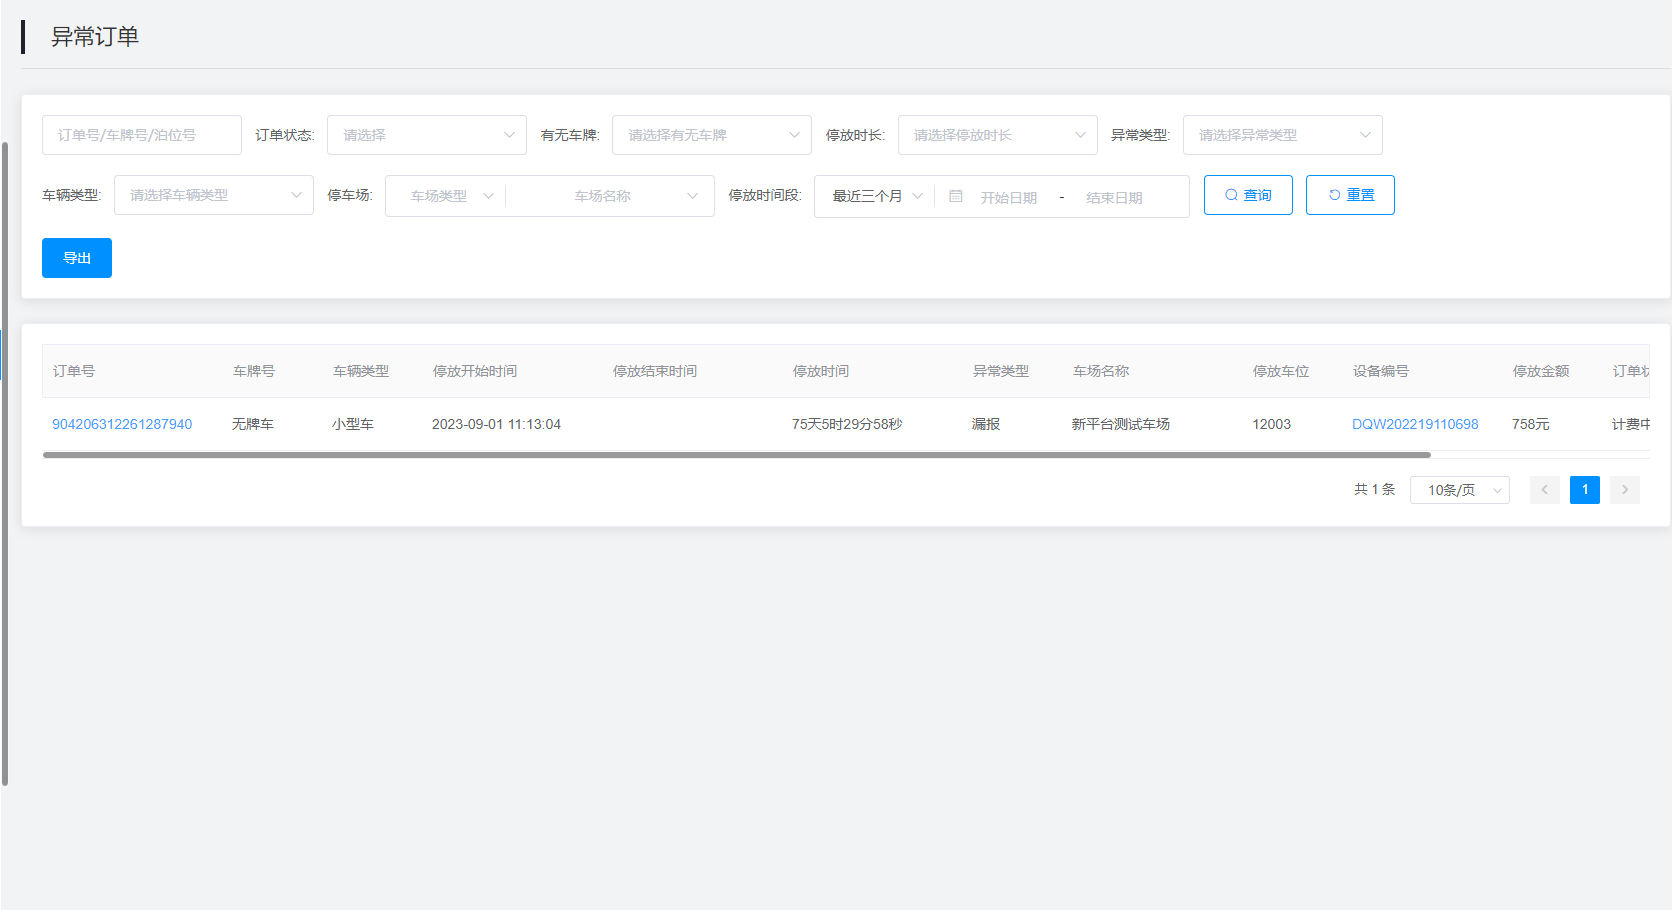Expand the 最近三个月 time range dropdown
Viewport: 1672px width, 910px height.
tap(876, 196)
